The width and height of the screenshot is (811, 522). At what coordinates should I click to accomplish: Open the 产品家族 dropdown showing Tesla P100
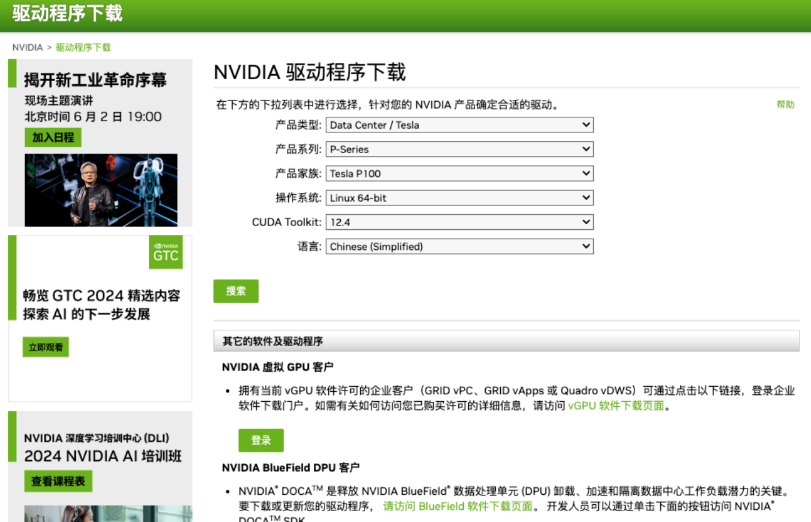459,174
